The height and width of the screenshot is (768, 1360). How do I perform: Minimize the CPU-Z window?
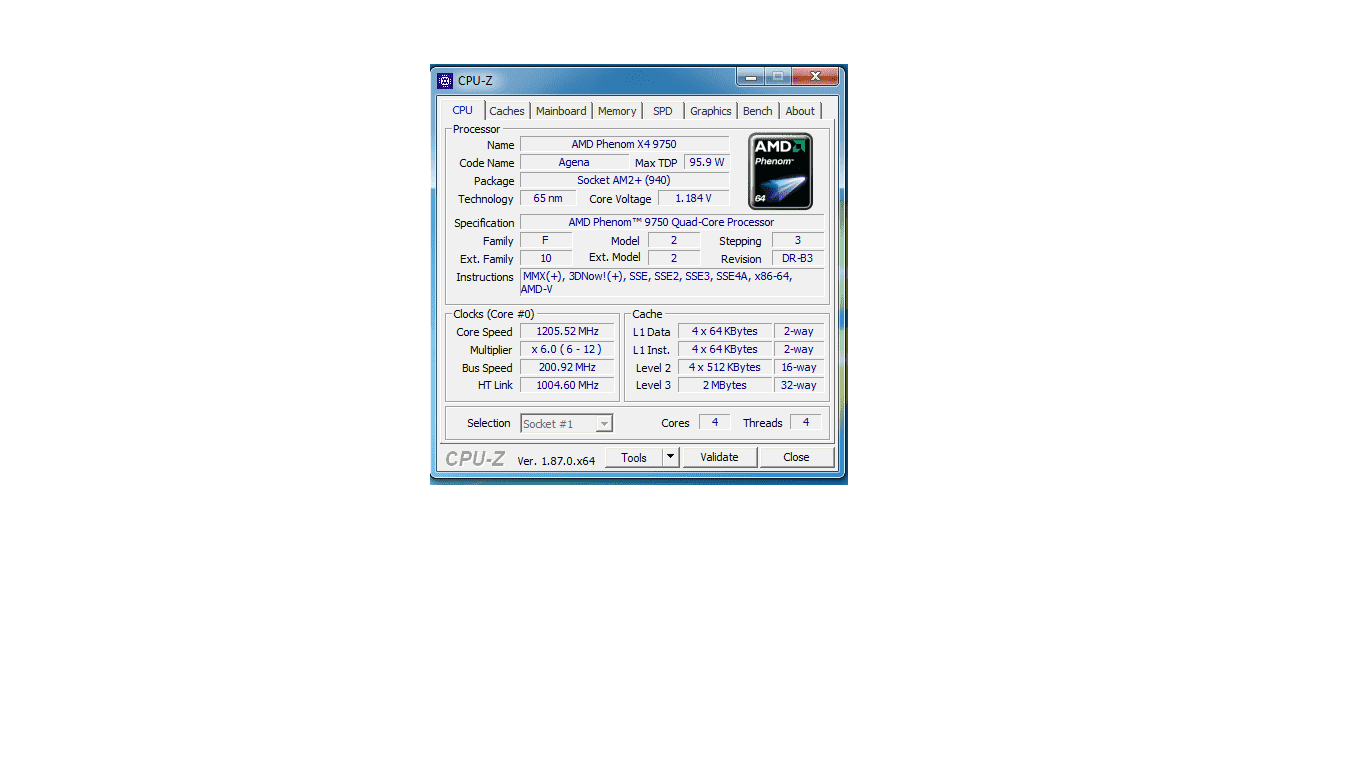(751, 76)
